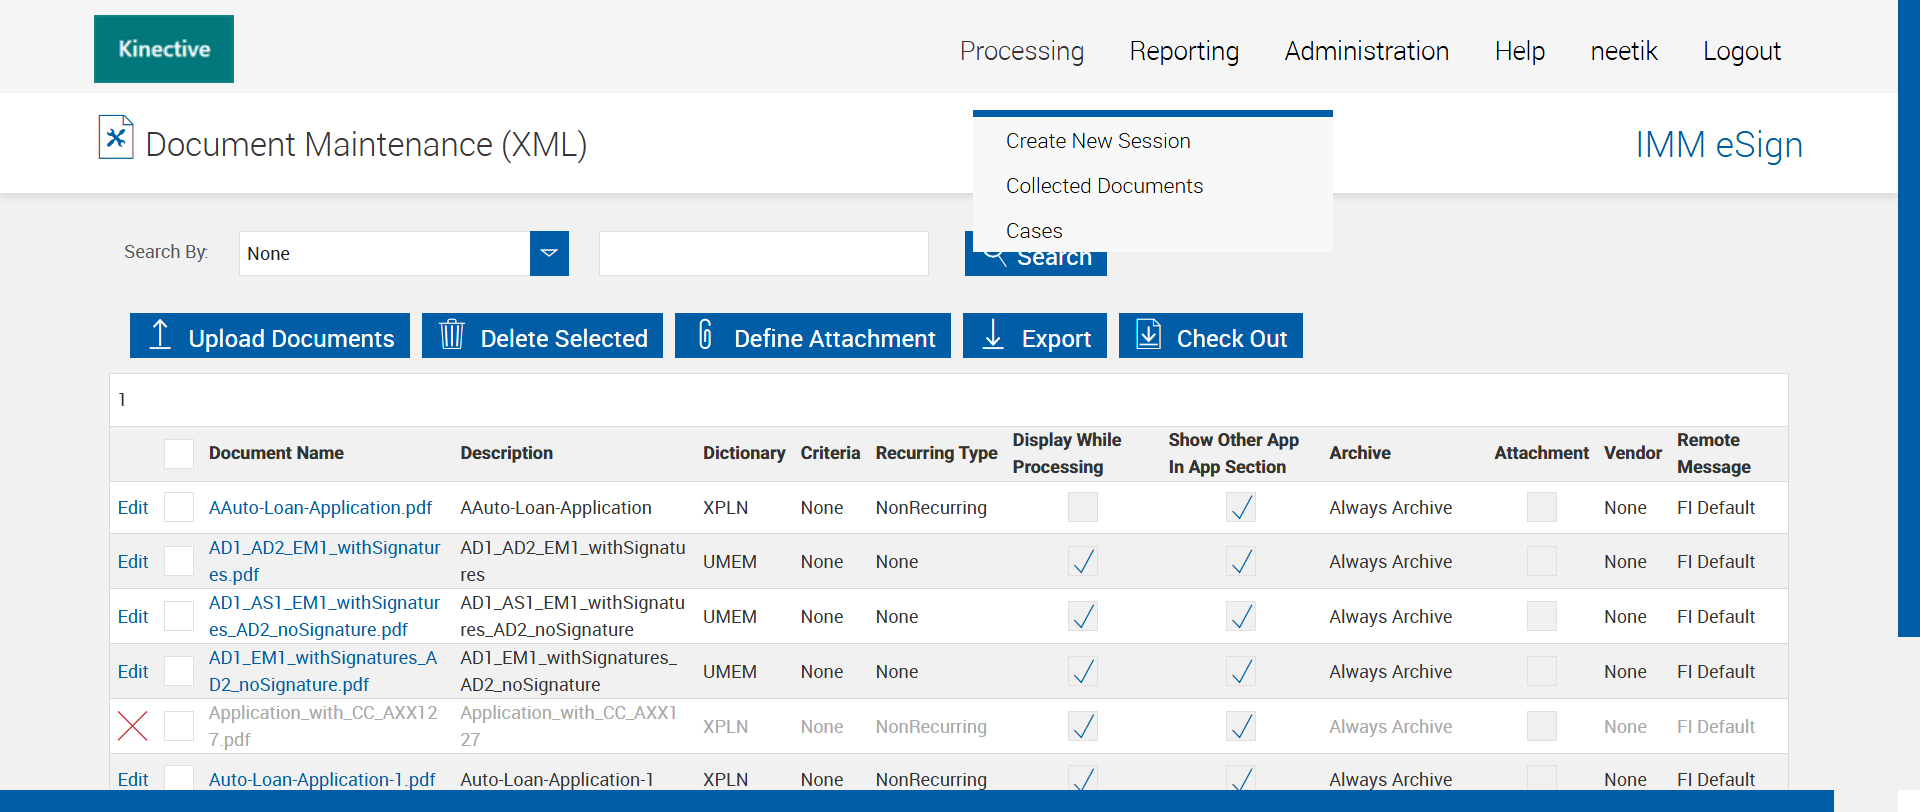
Task: Click the Check Out document icon
Action: pos(1149,335)
